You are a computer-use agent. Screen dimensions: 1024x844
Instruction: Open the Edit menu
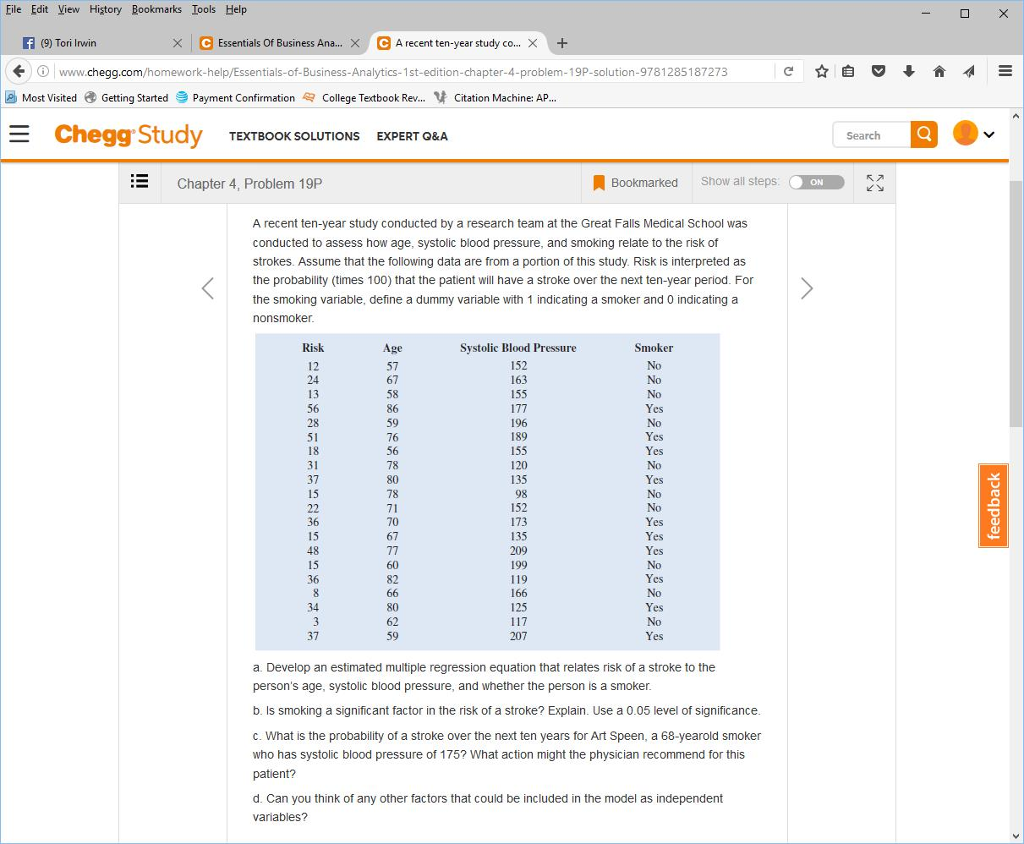click(x=39, y=10)
